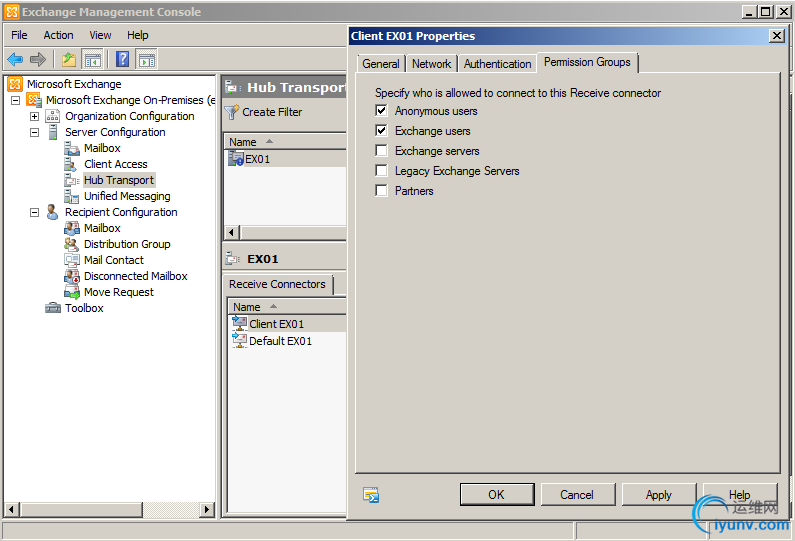795x541 pixels.
Task: Open the File menu
Action: click(x=19, y=35)
